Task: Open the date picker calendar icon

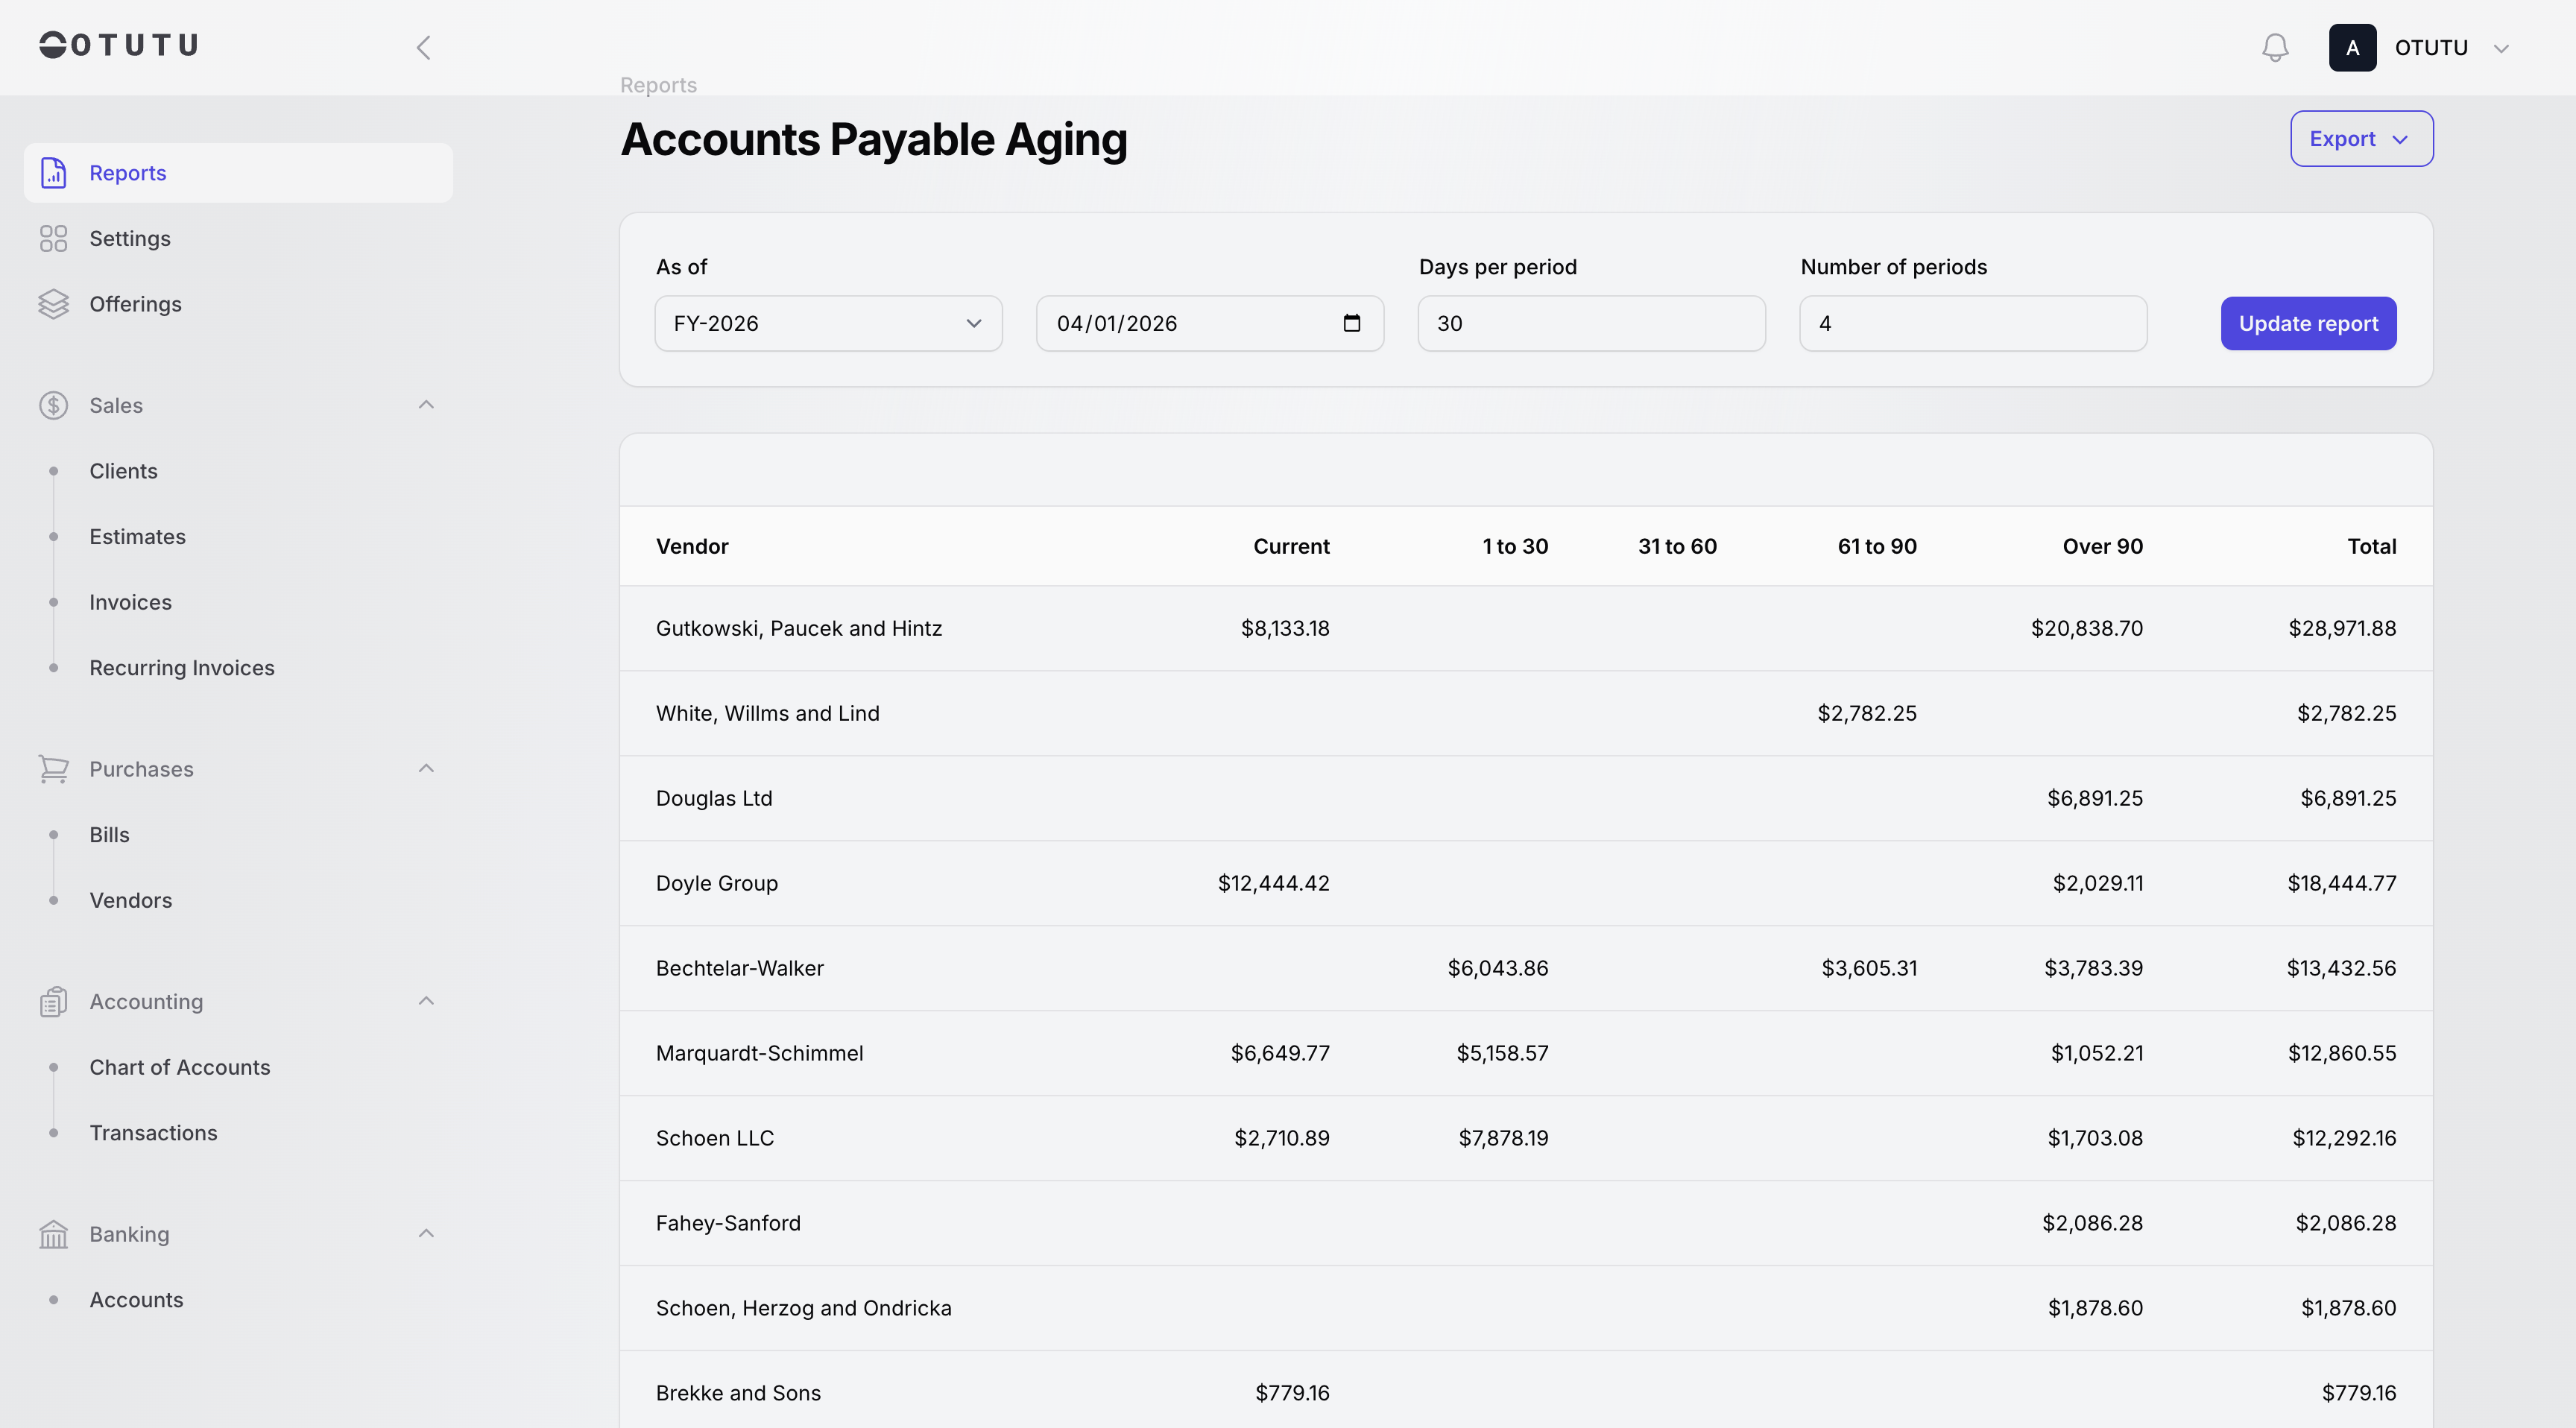Action: [x=1351, y=323]
